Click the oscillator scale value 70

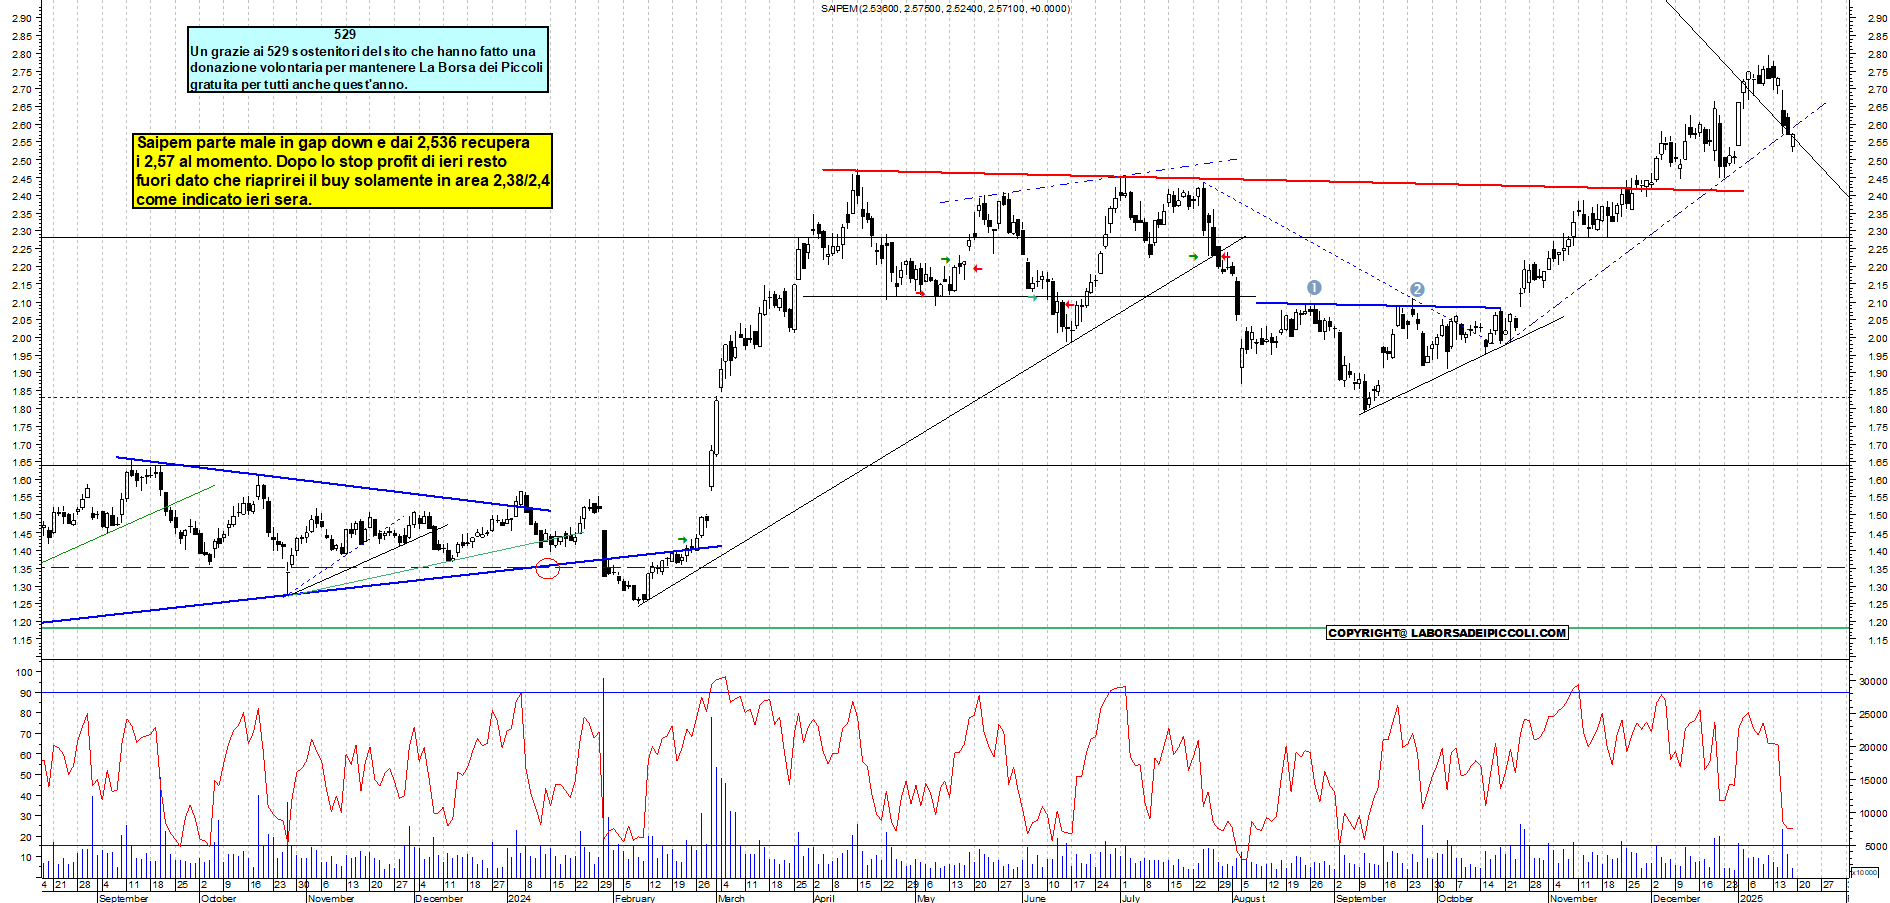click(x=28, y=734)
